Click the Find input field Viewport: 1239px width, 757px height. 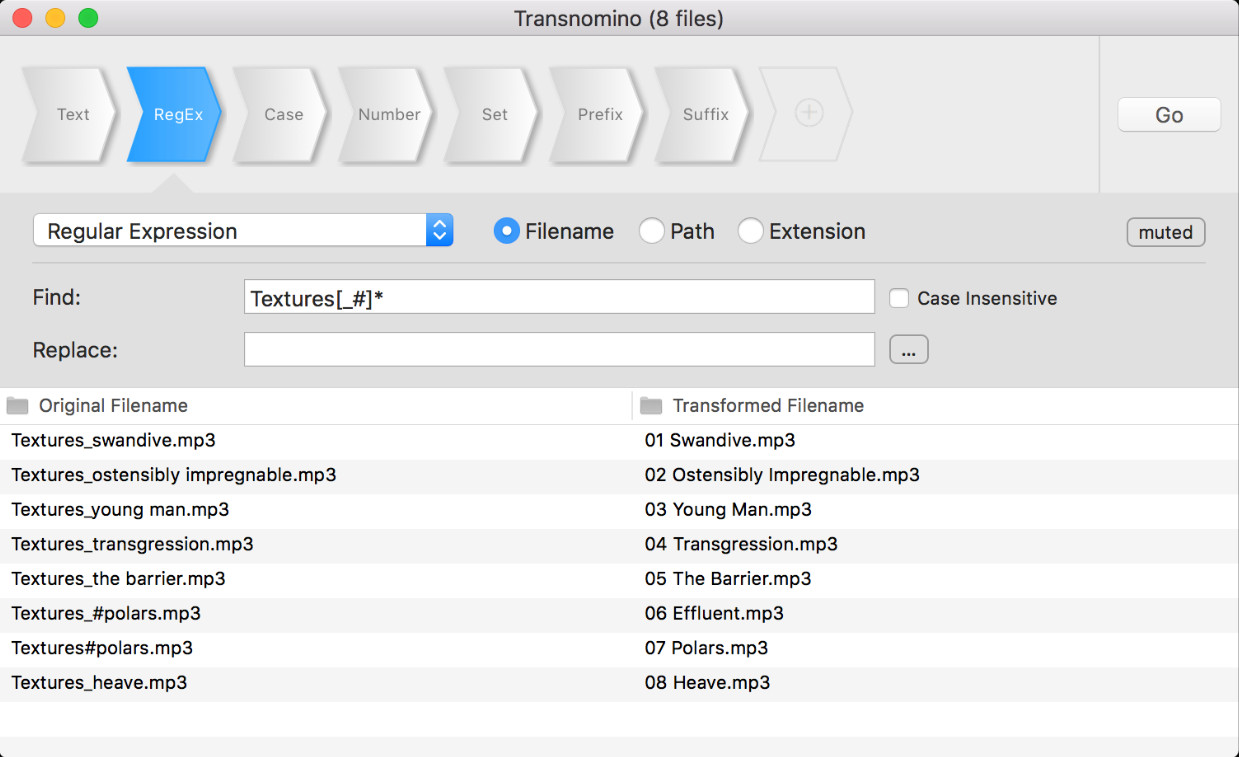(559, 297)
